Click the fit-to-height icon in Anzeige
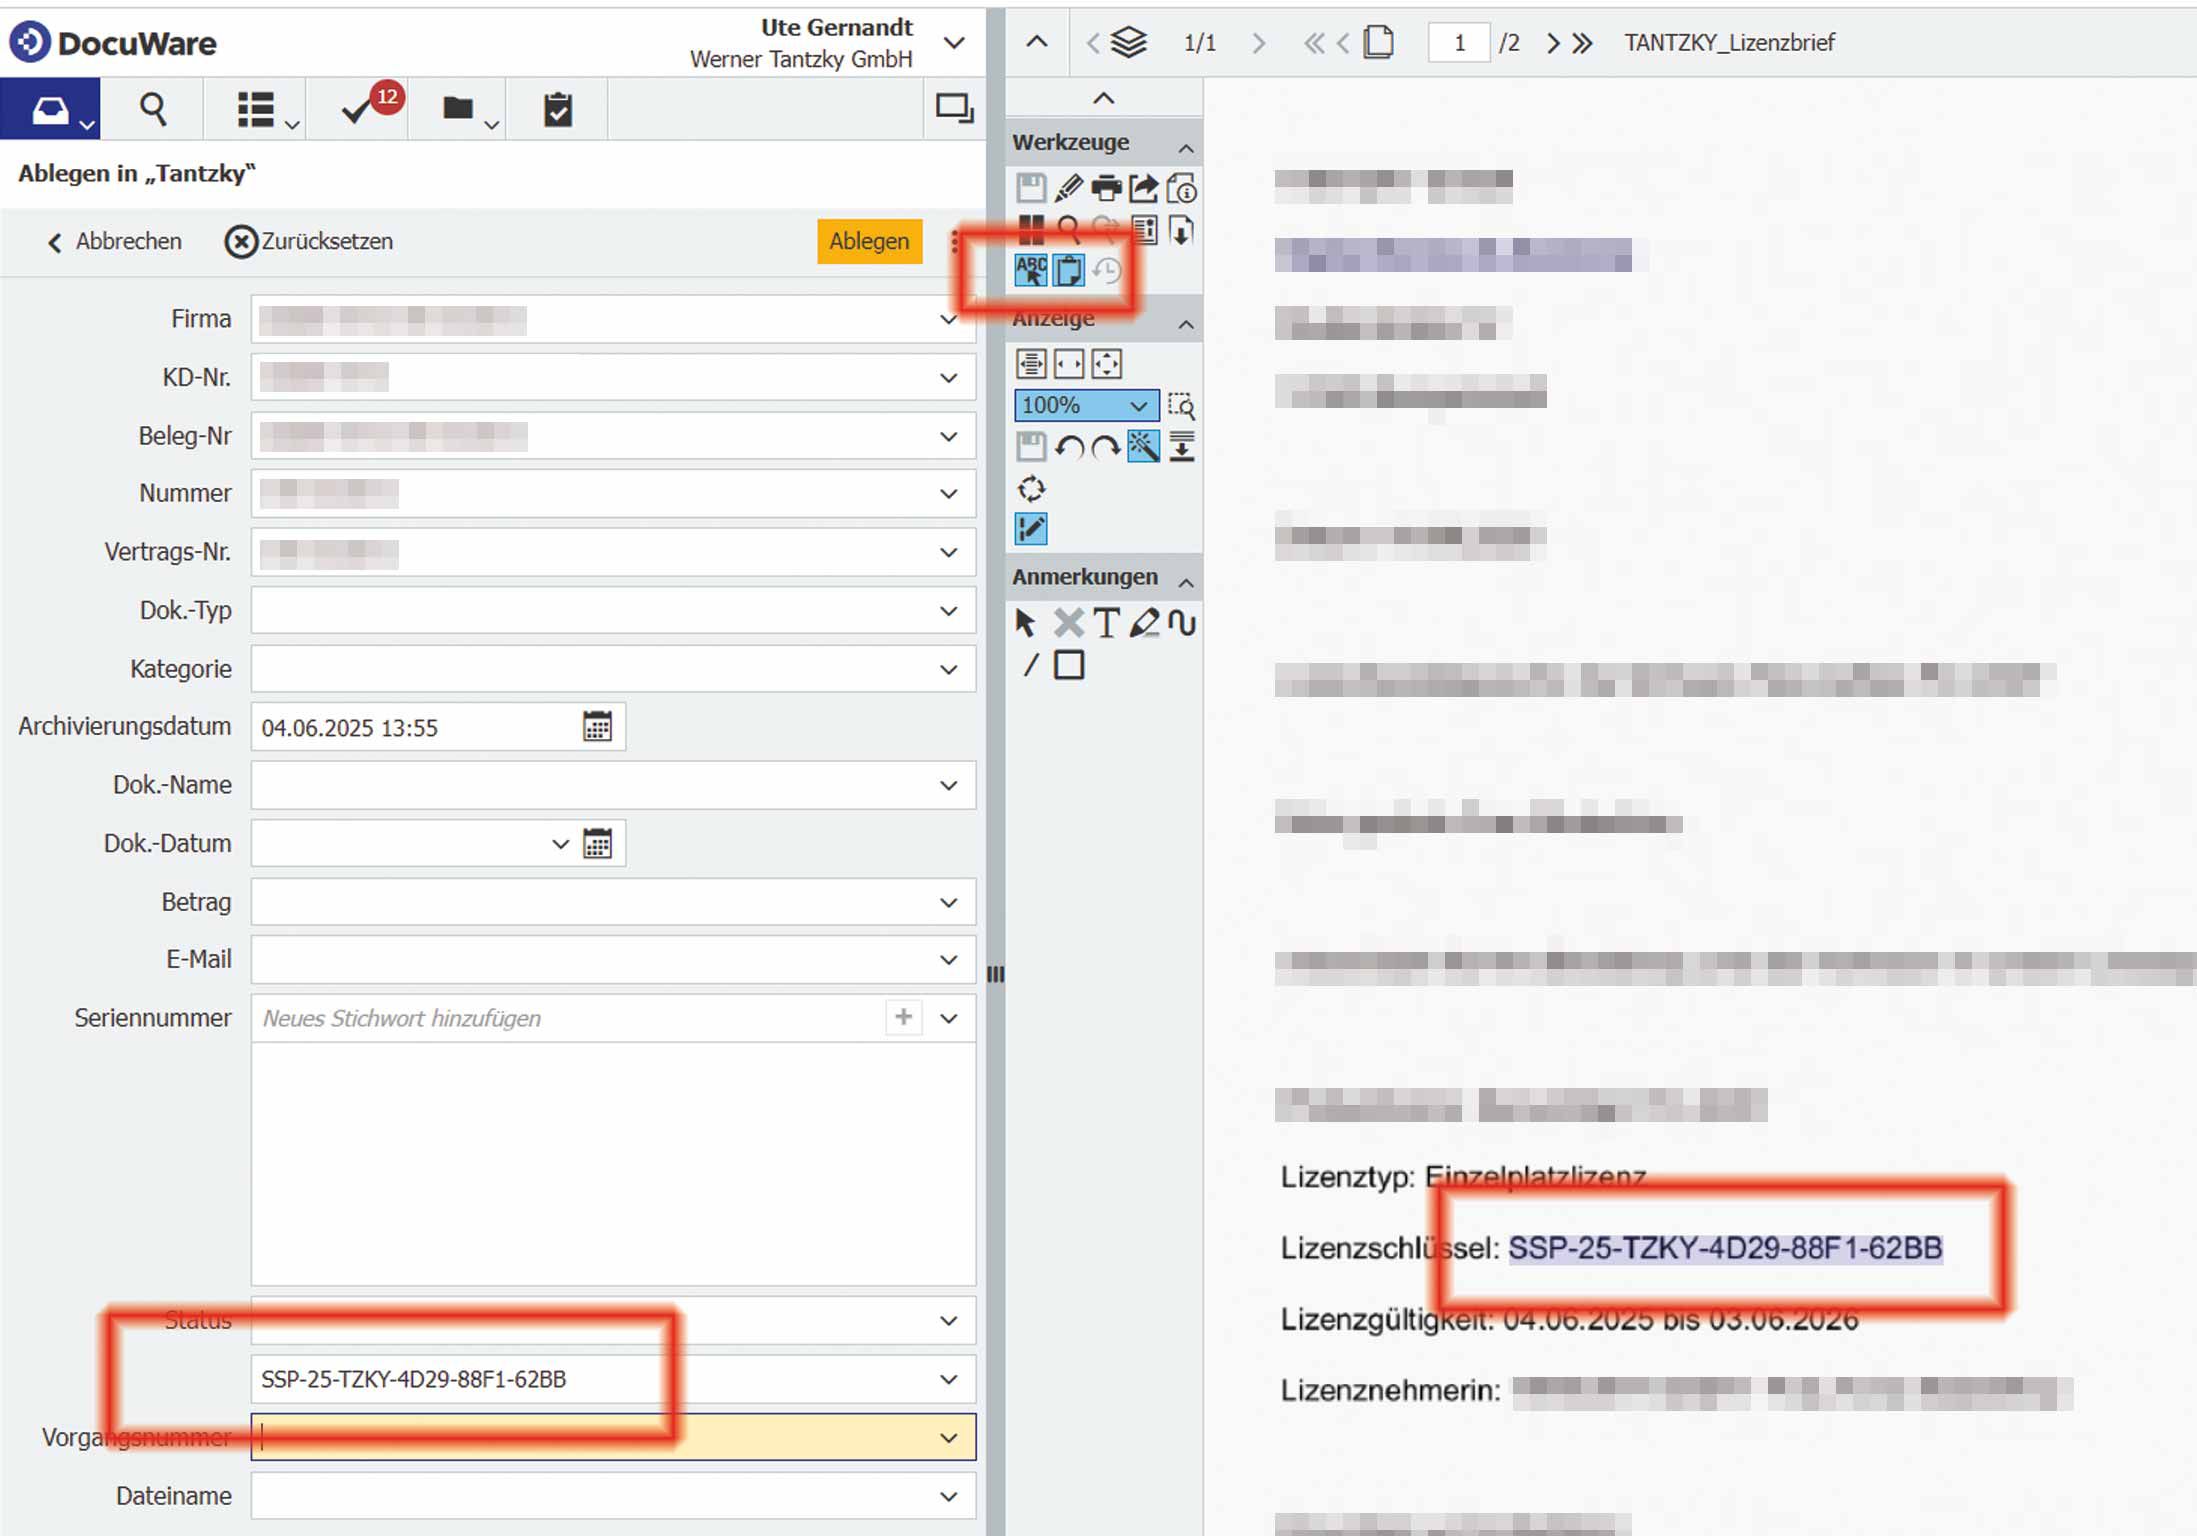The width and height of the screenshot is (2197, 1536). pos(1031,364)
